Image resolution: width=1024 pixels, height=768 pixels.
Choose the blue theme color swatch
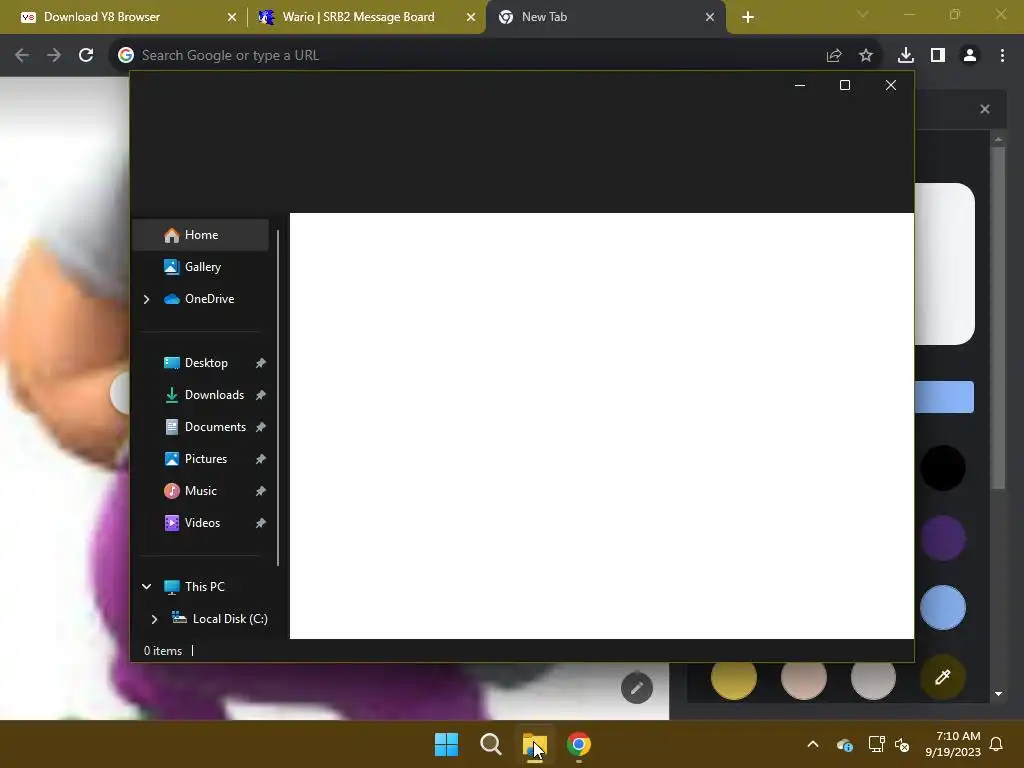click(942, 607)
